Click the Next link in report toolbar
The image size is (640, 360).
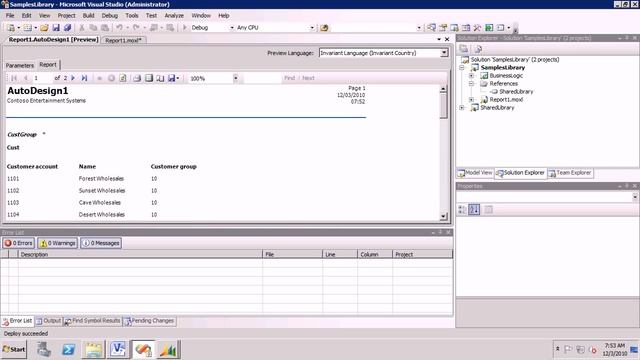(308, 78)
